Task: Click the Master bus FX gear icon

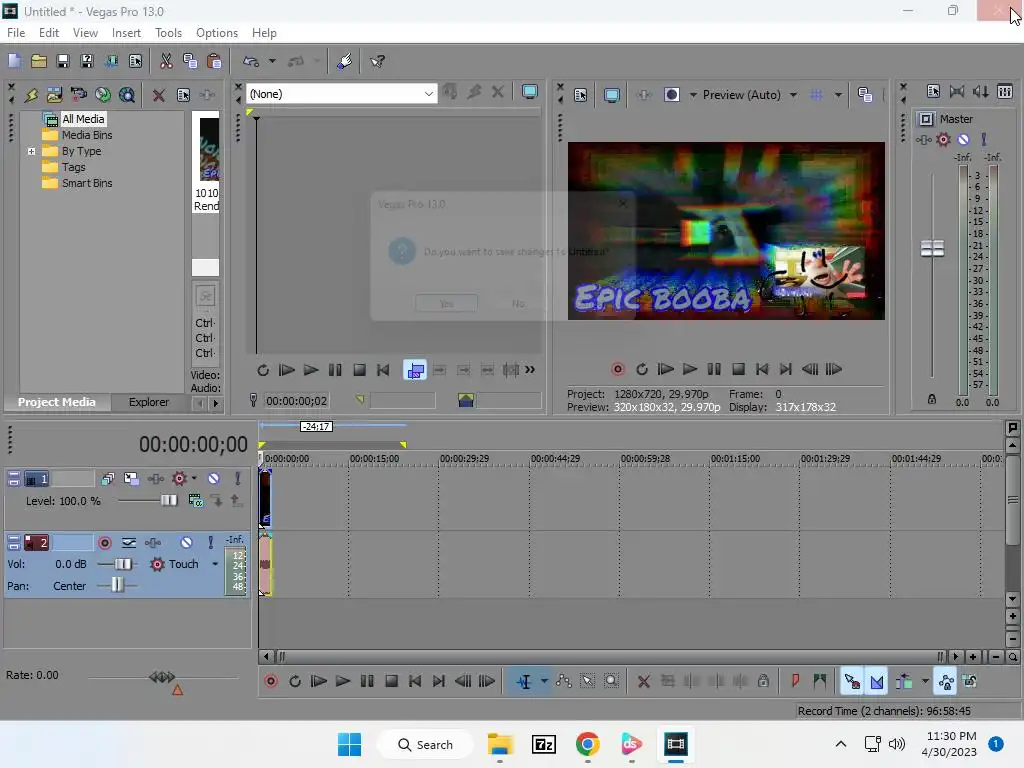Action: pyautogui.click(x=943, y=139)
